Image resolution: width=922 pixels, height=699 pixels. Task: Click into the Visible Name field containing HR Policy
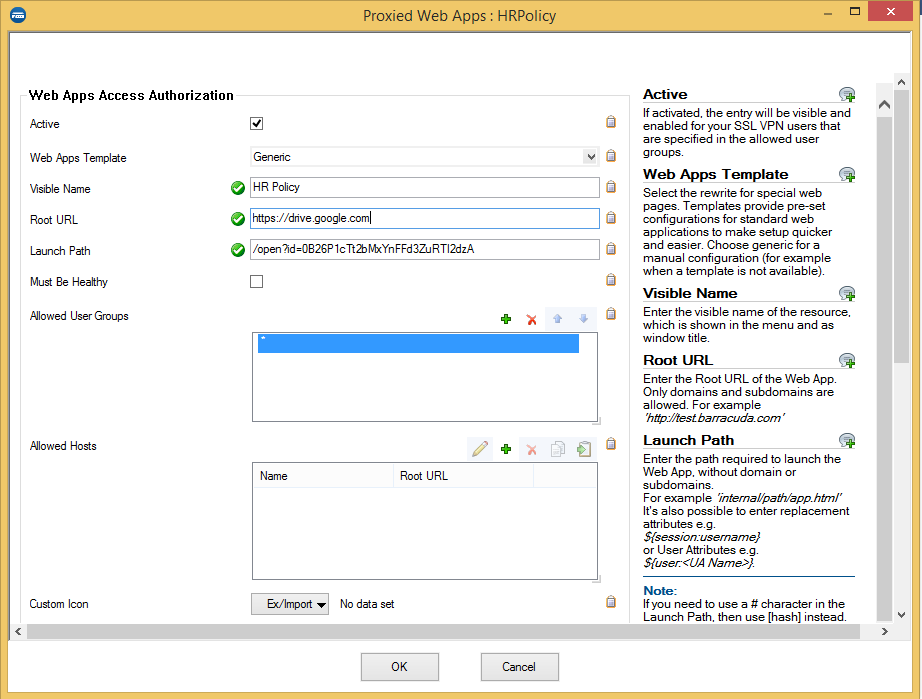pos(425,188)
